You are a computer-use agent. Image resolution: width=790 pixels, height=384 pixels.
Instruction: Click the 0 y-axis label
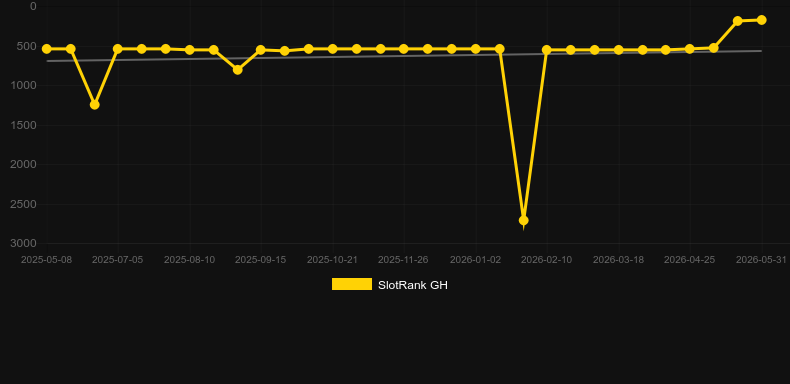[x=34, y=6]
